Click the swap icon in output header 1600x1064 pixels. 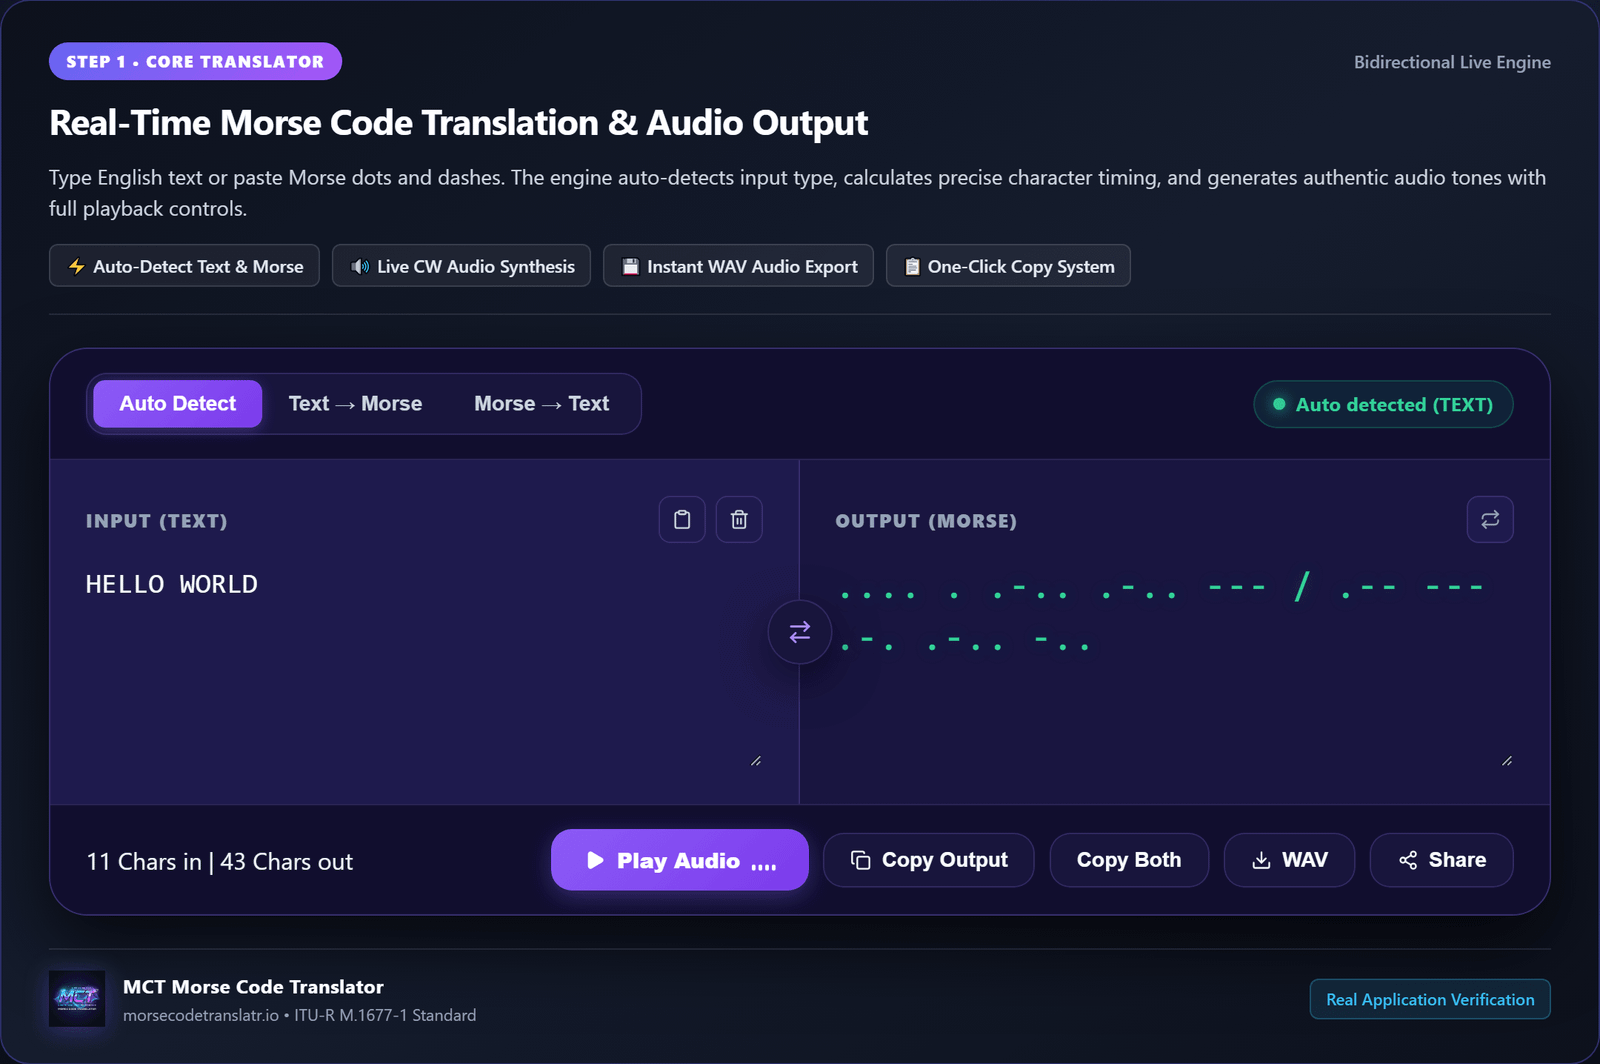click(x=1490, y=519)
